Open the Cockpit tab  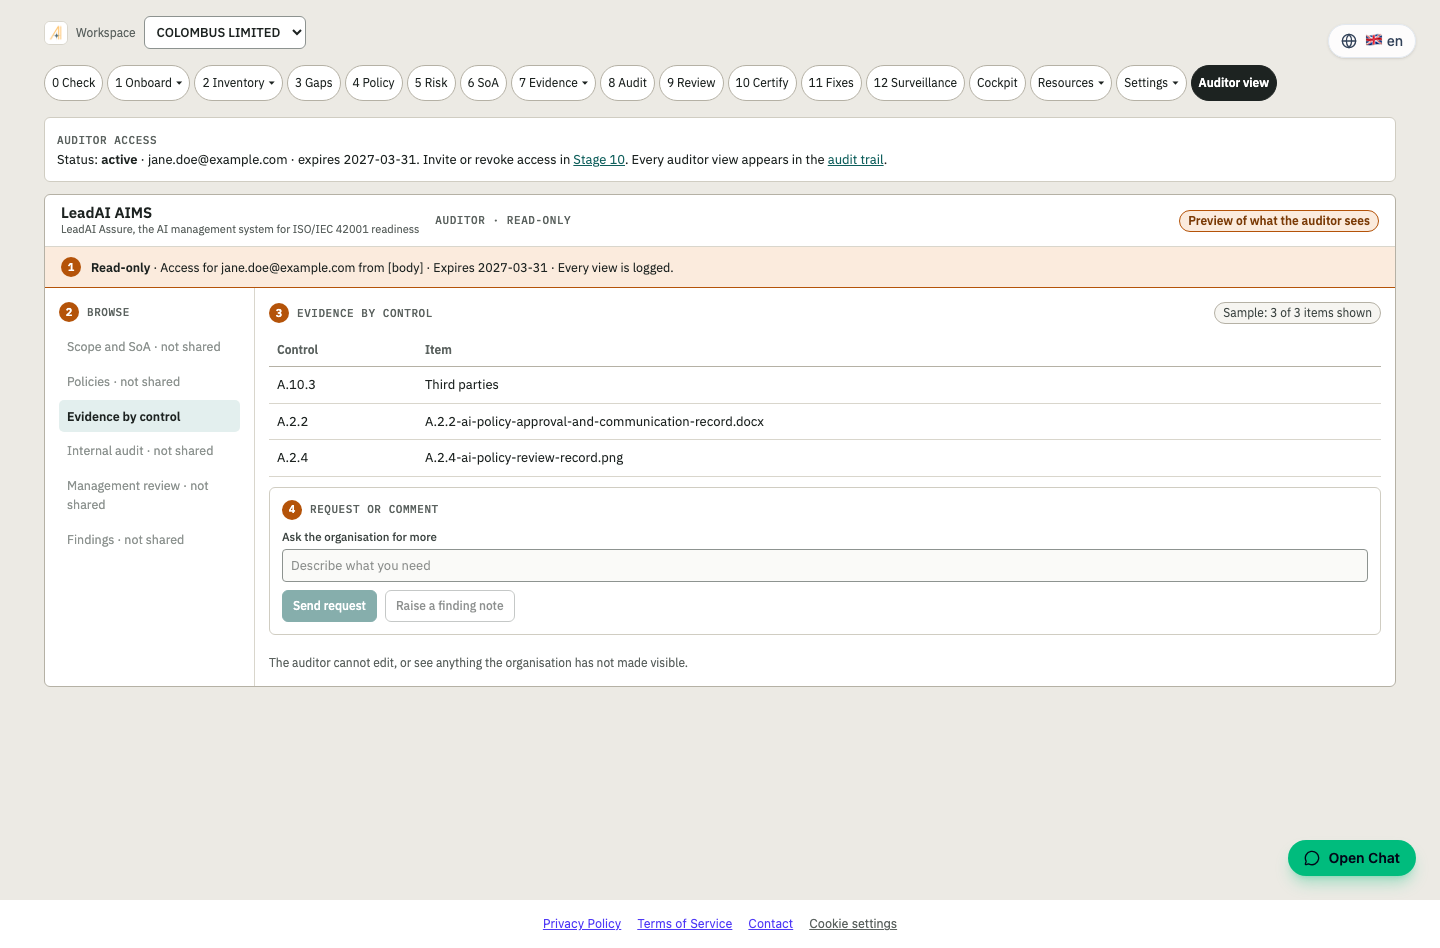point(997,83)
